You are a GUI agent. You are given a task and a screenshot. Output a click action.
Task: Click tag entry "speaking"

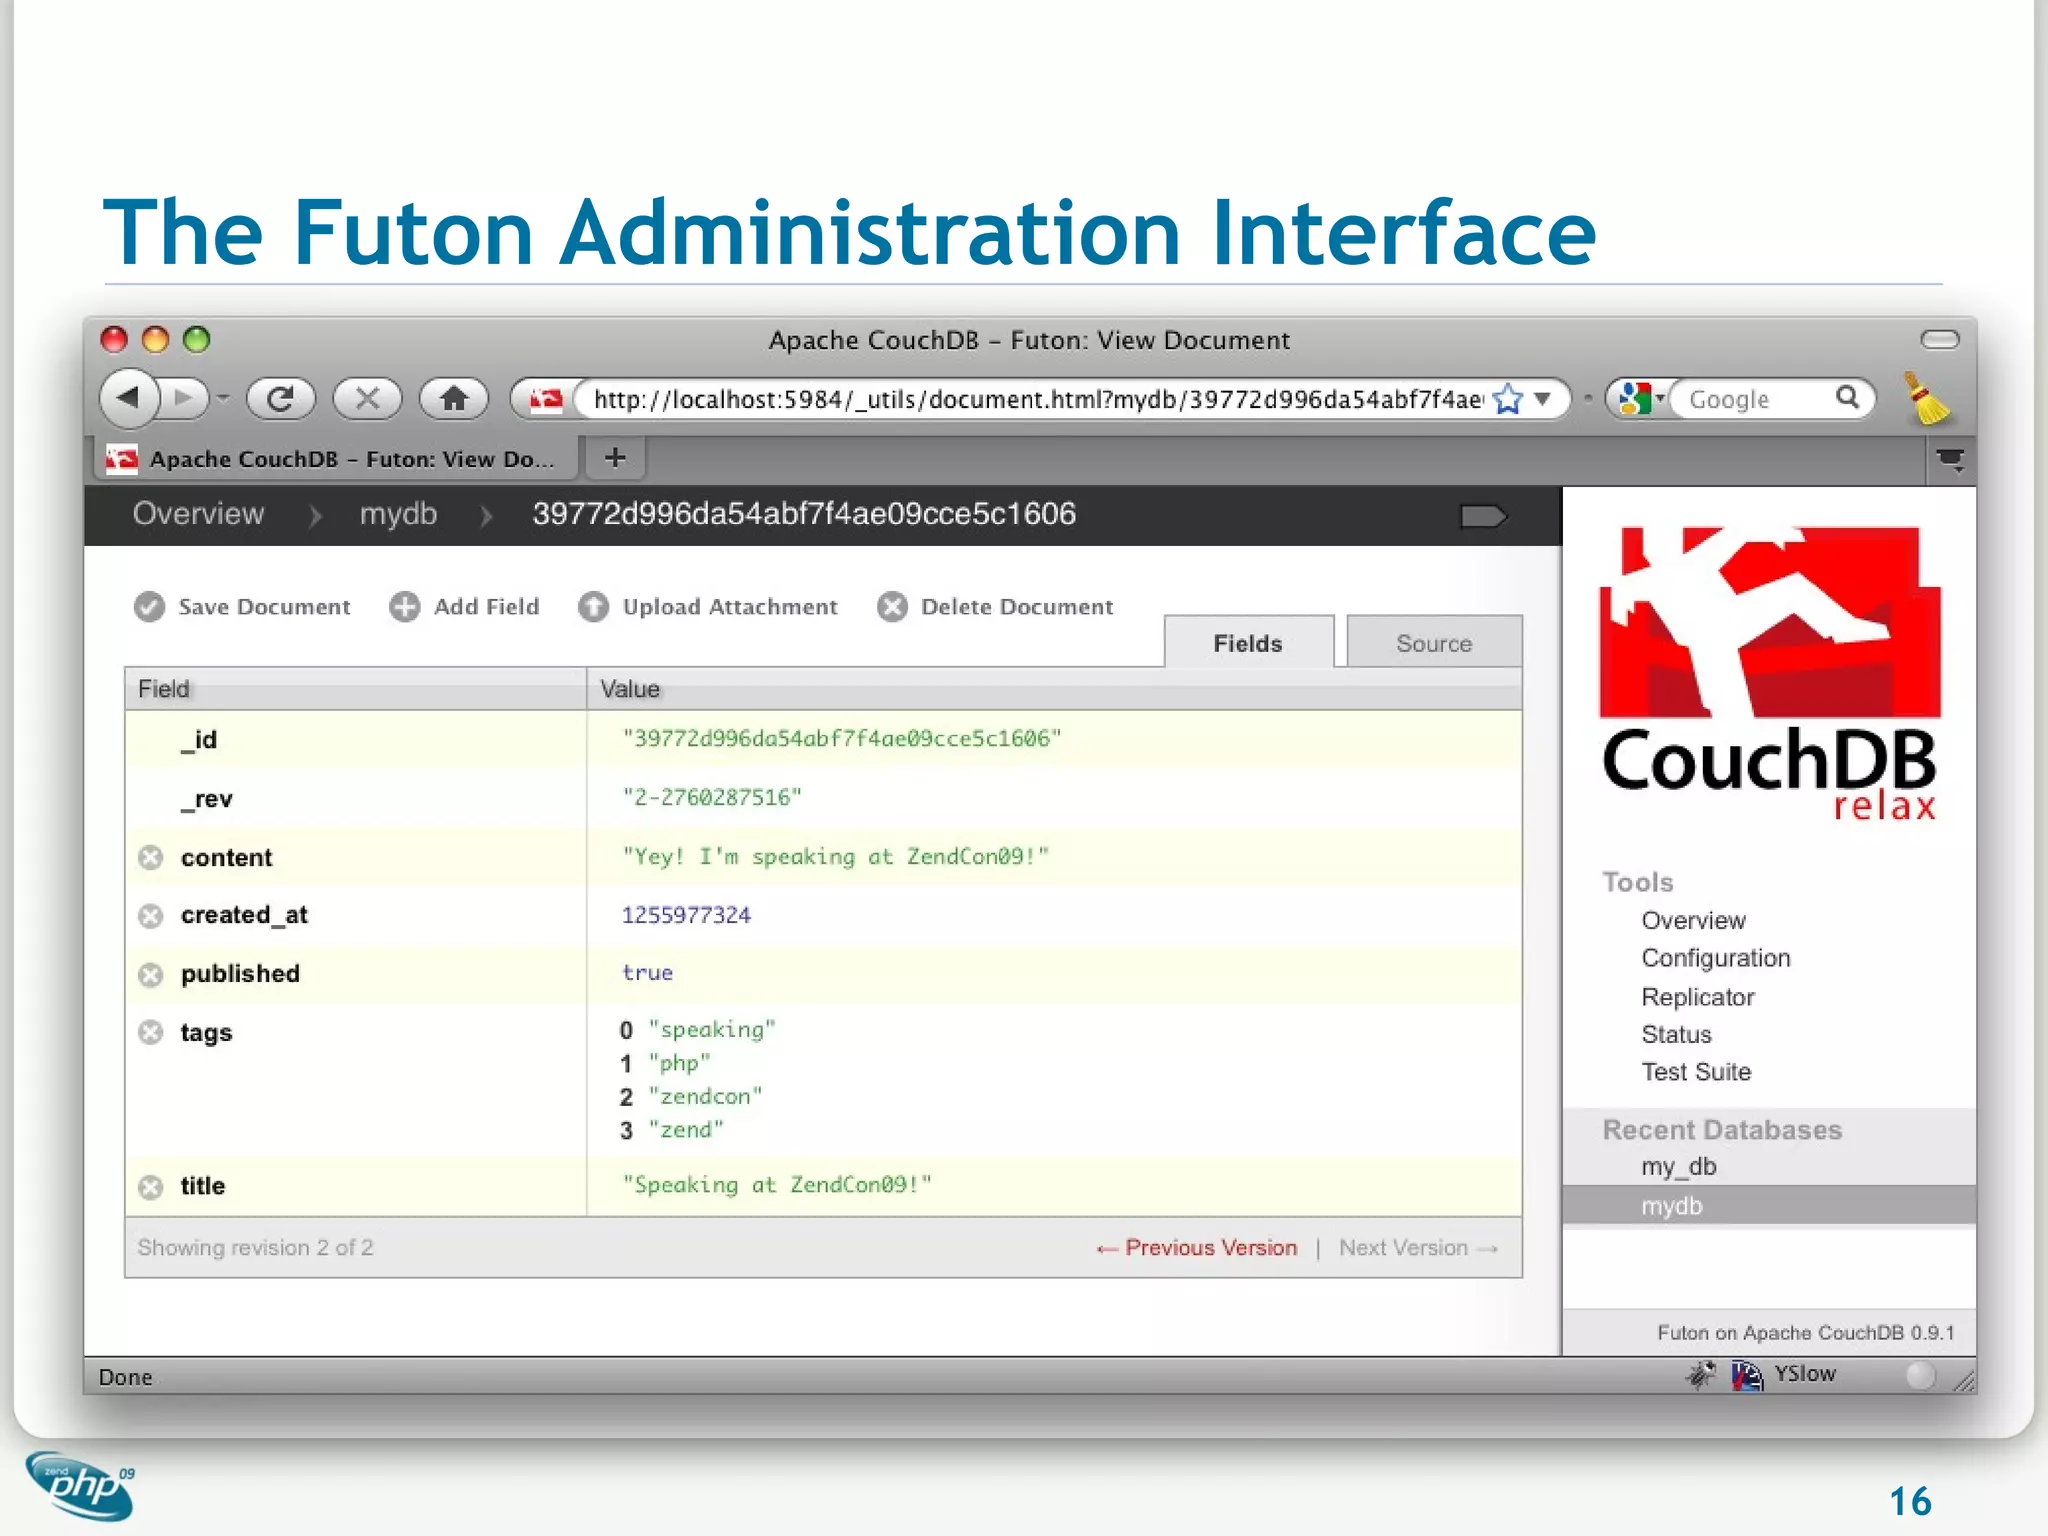(712, 1030)
